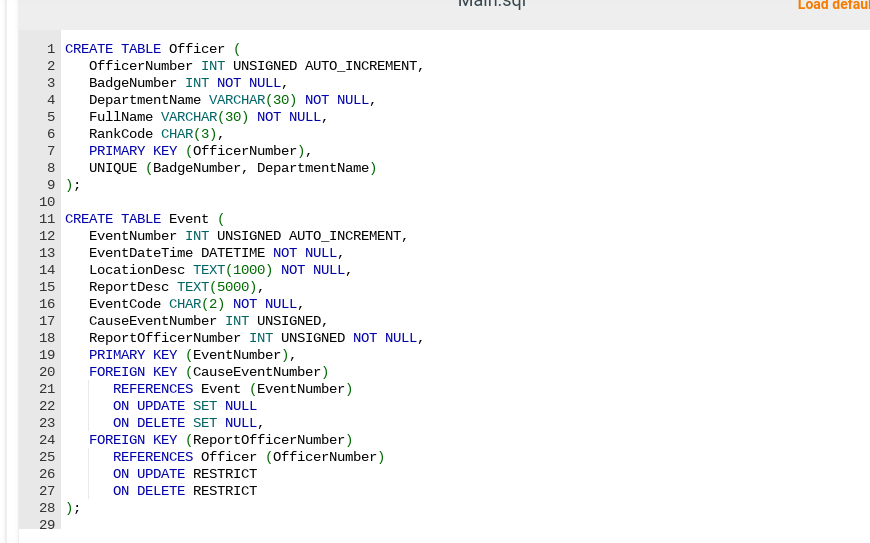
Task: Click 'ON UPDATE RESTRICT' line
Action: pyautogui.click(x=185, y=474)
